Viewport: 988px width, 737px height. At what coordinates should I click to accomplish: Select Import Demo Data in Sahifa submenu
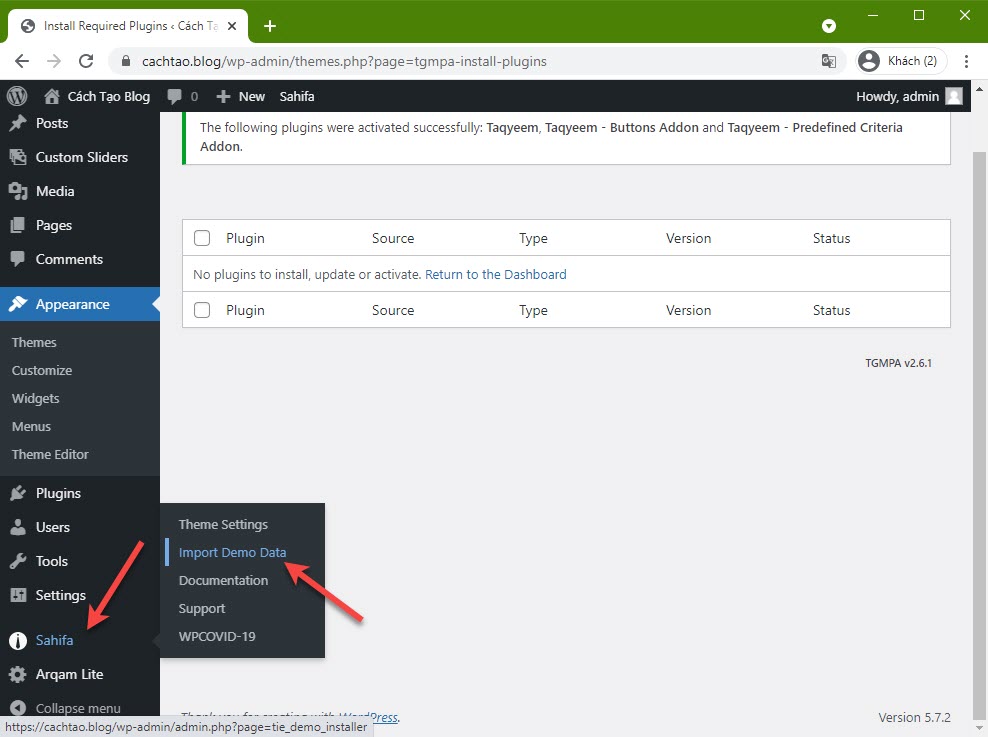[x=233, y=552]
